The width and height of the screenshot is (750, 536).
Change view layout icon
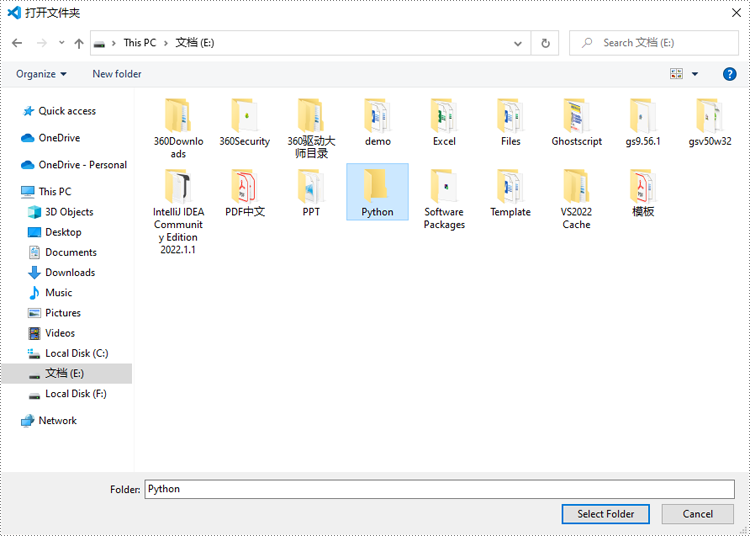point(676,74)
